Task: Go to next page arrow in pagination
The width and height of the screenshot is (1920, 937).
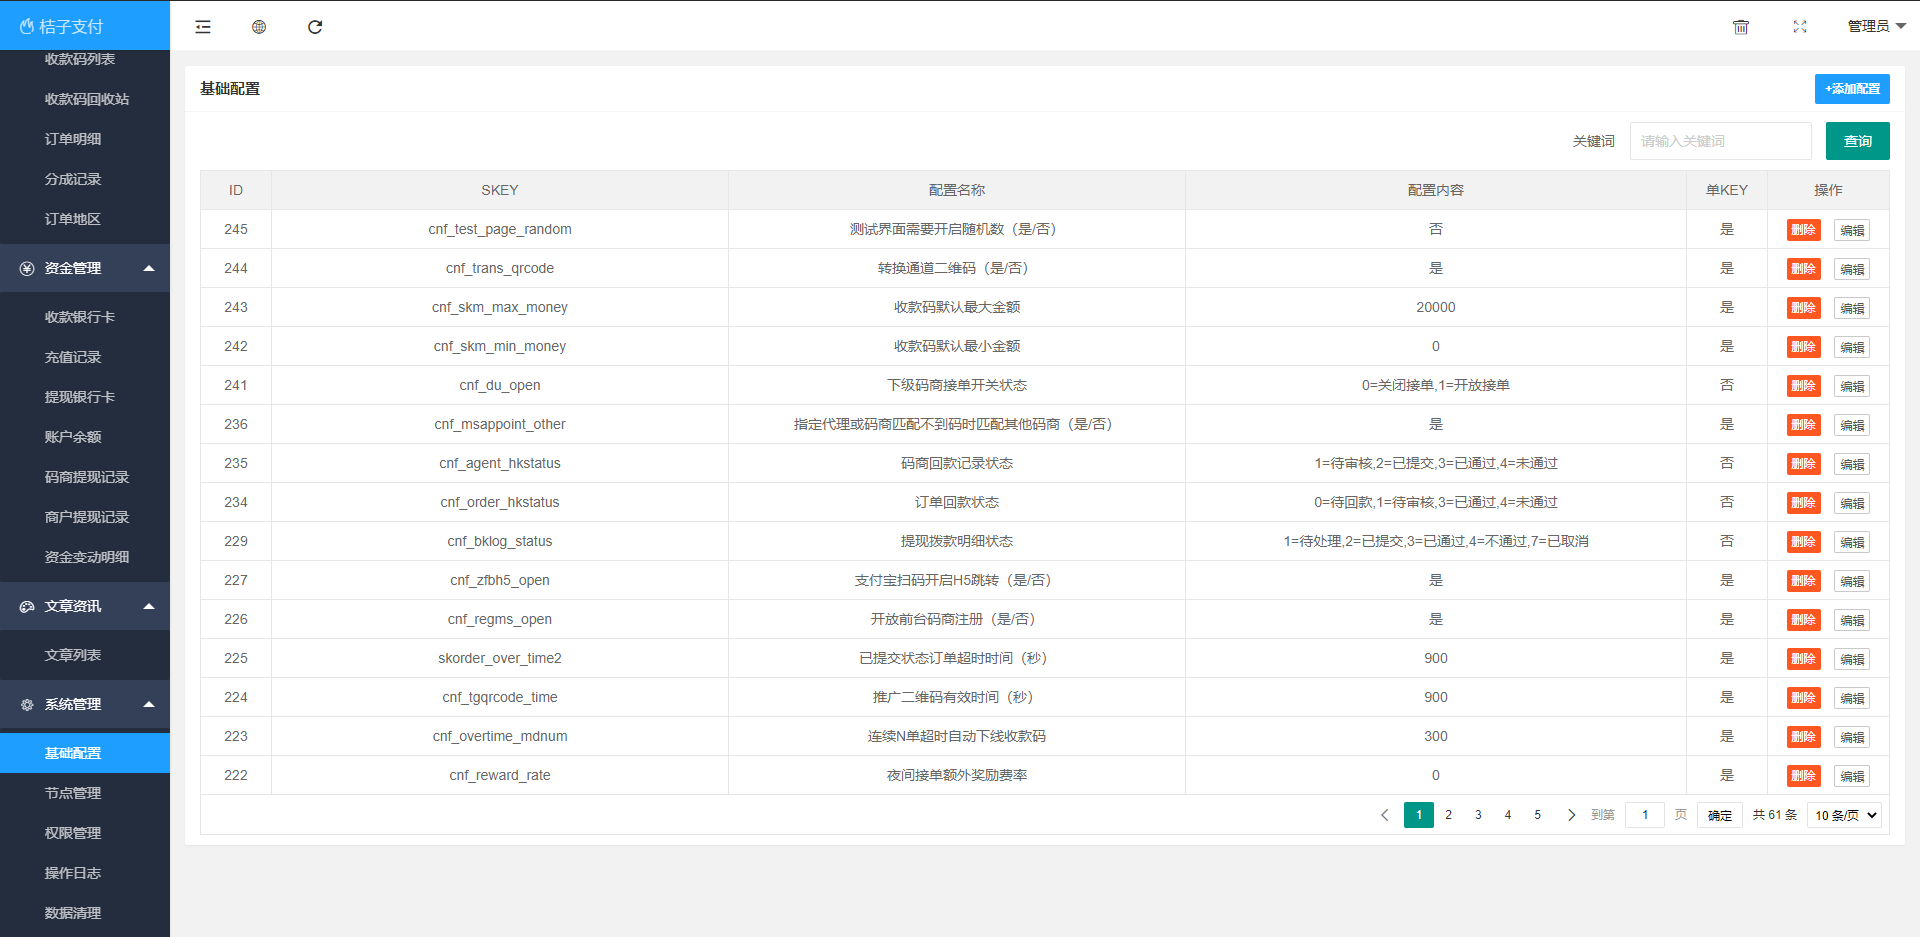Action: click(x=1571, y=815)
